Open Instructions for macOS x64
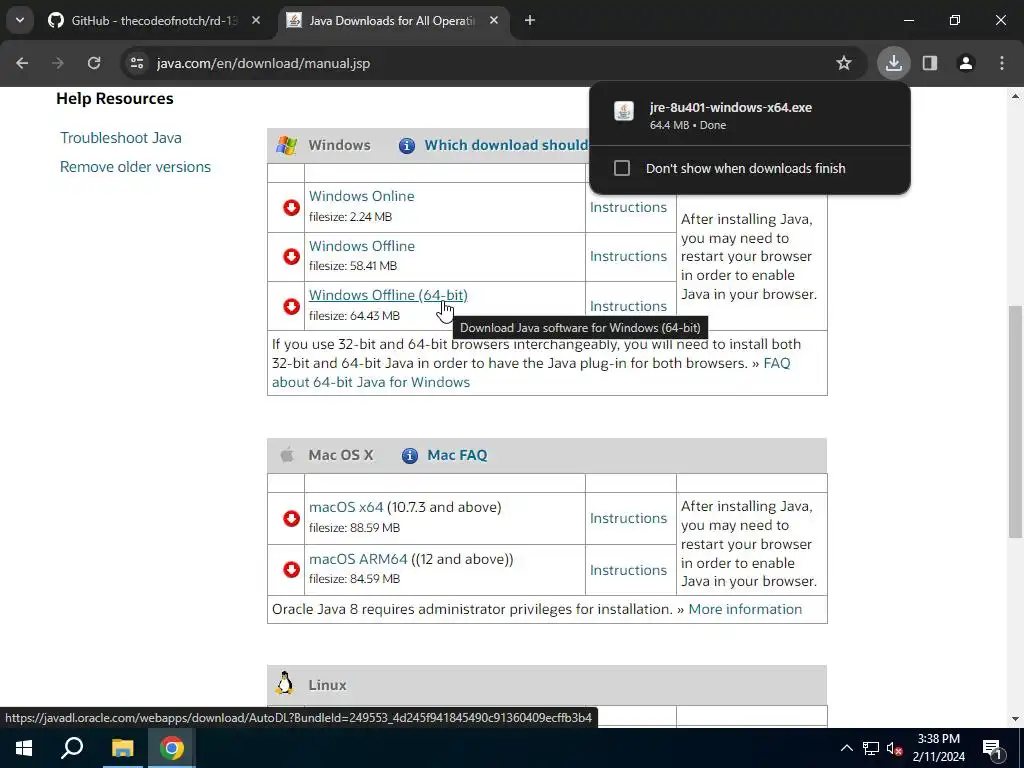 (628, 518)
